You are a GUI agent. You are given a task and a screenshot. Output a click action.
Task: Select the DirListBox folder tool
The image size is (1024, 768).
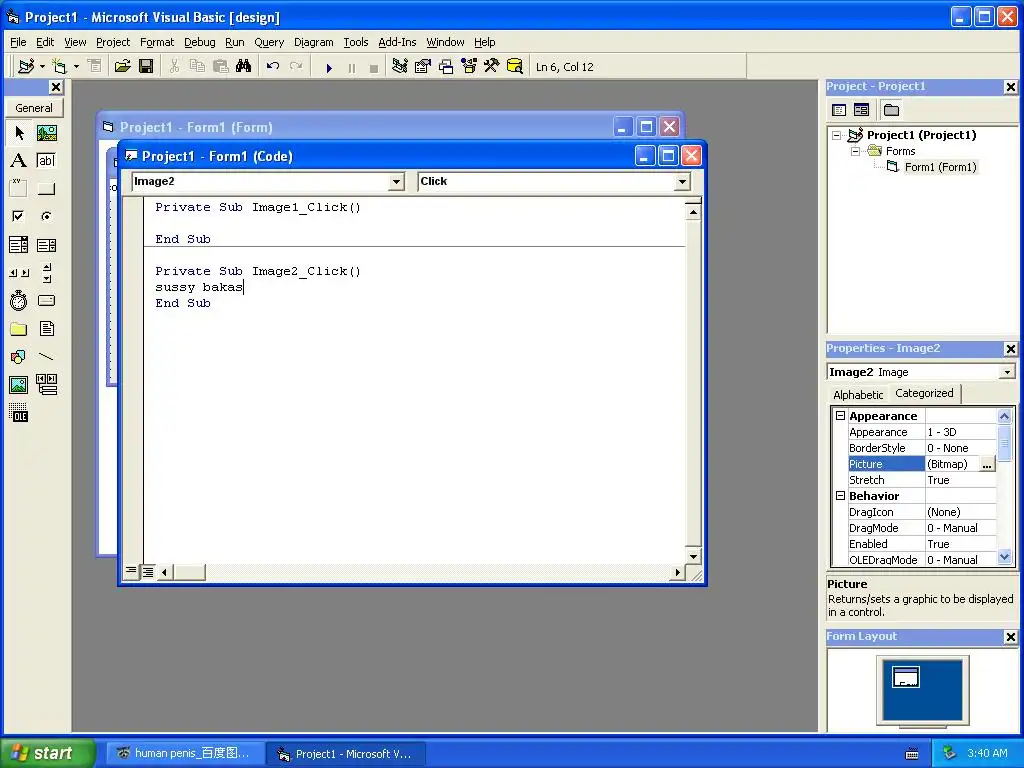tap(19, 328)
